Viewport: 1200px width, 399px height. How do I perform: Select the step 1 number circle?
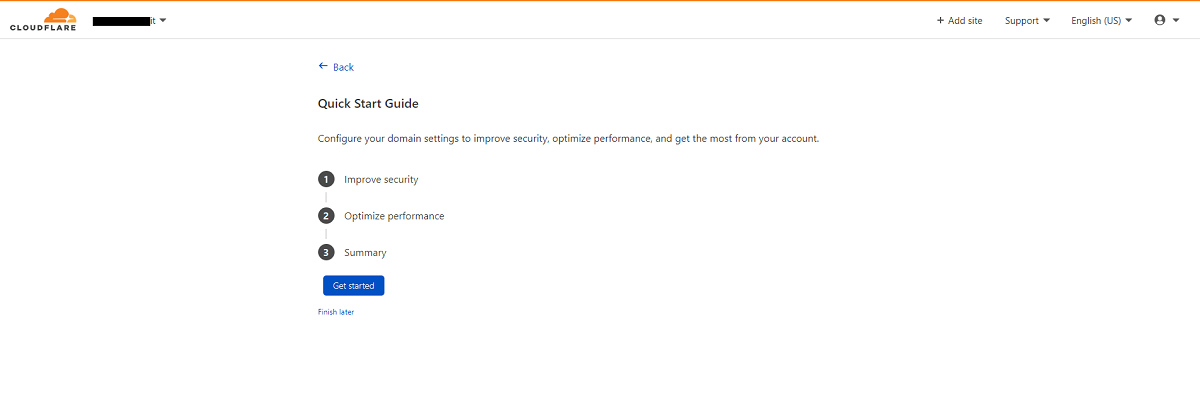coord(326,180)
